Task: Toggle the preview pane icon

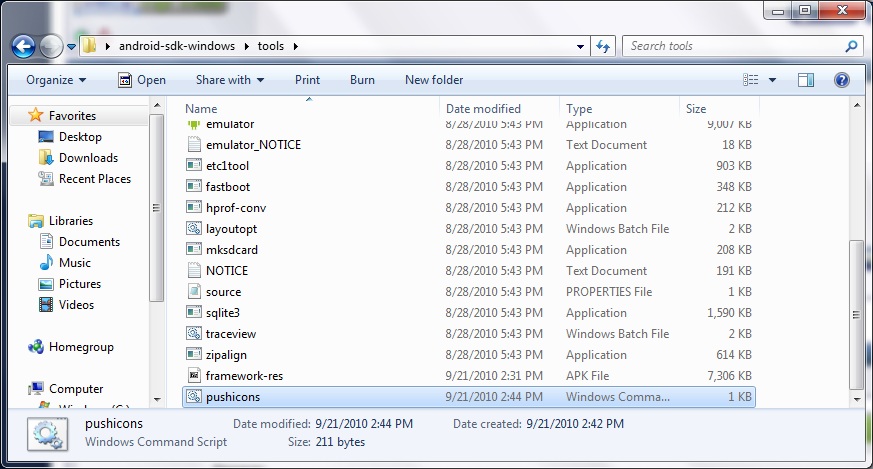Action: point(806,80)
